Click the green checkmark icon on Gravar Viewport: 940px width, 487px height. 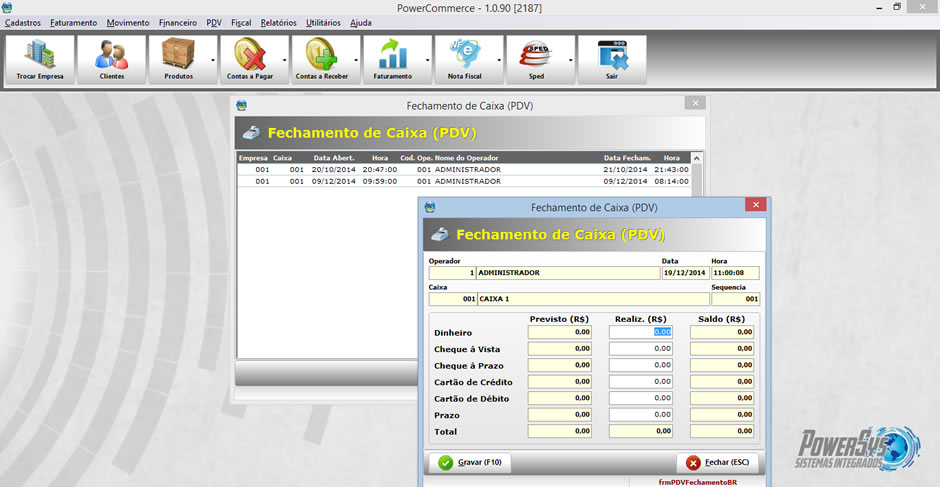coord(445,463)
